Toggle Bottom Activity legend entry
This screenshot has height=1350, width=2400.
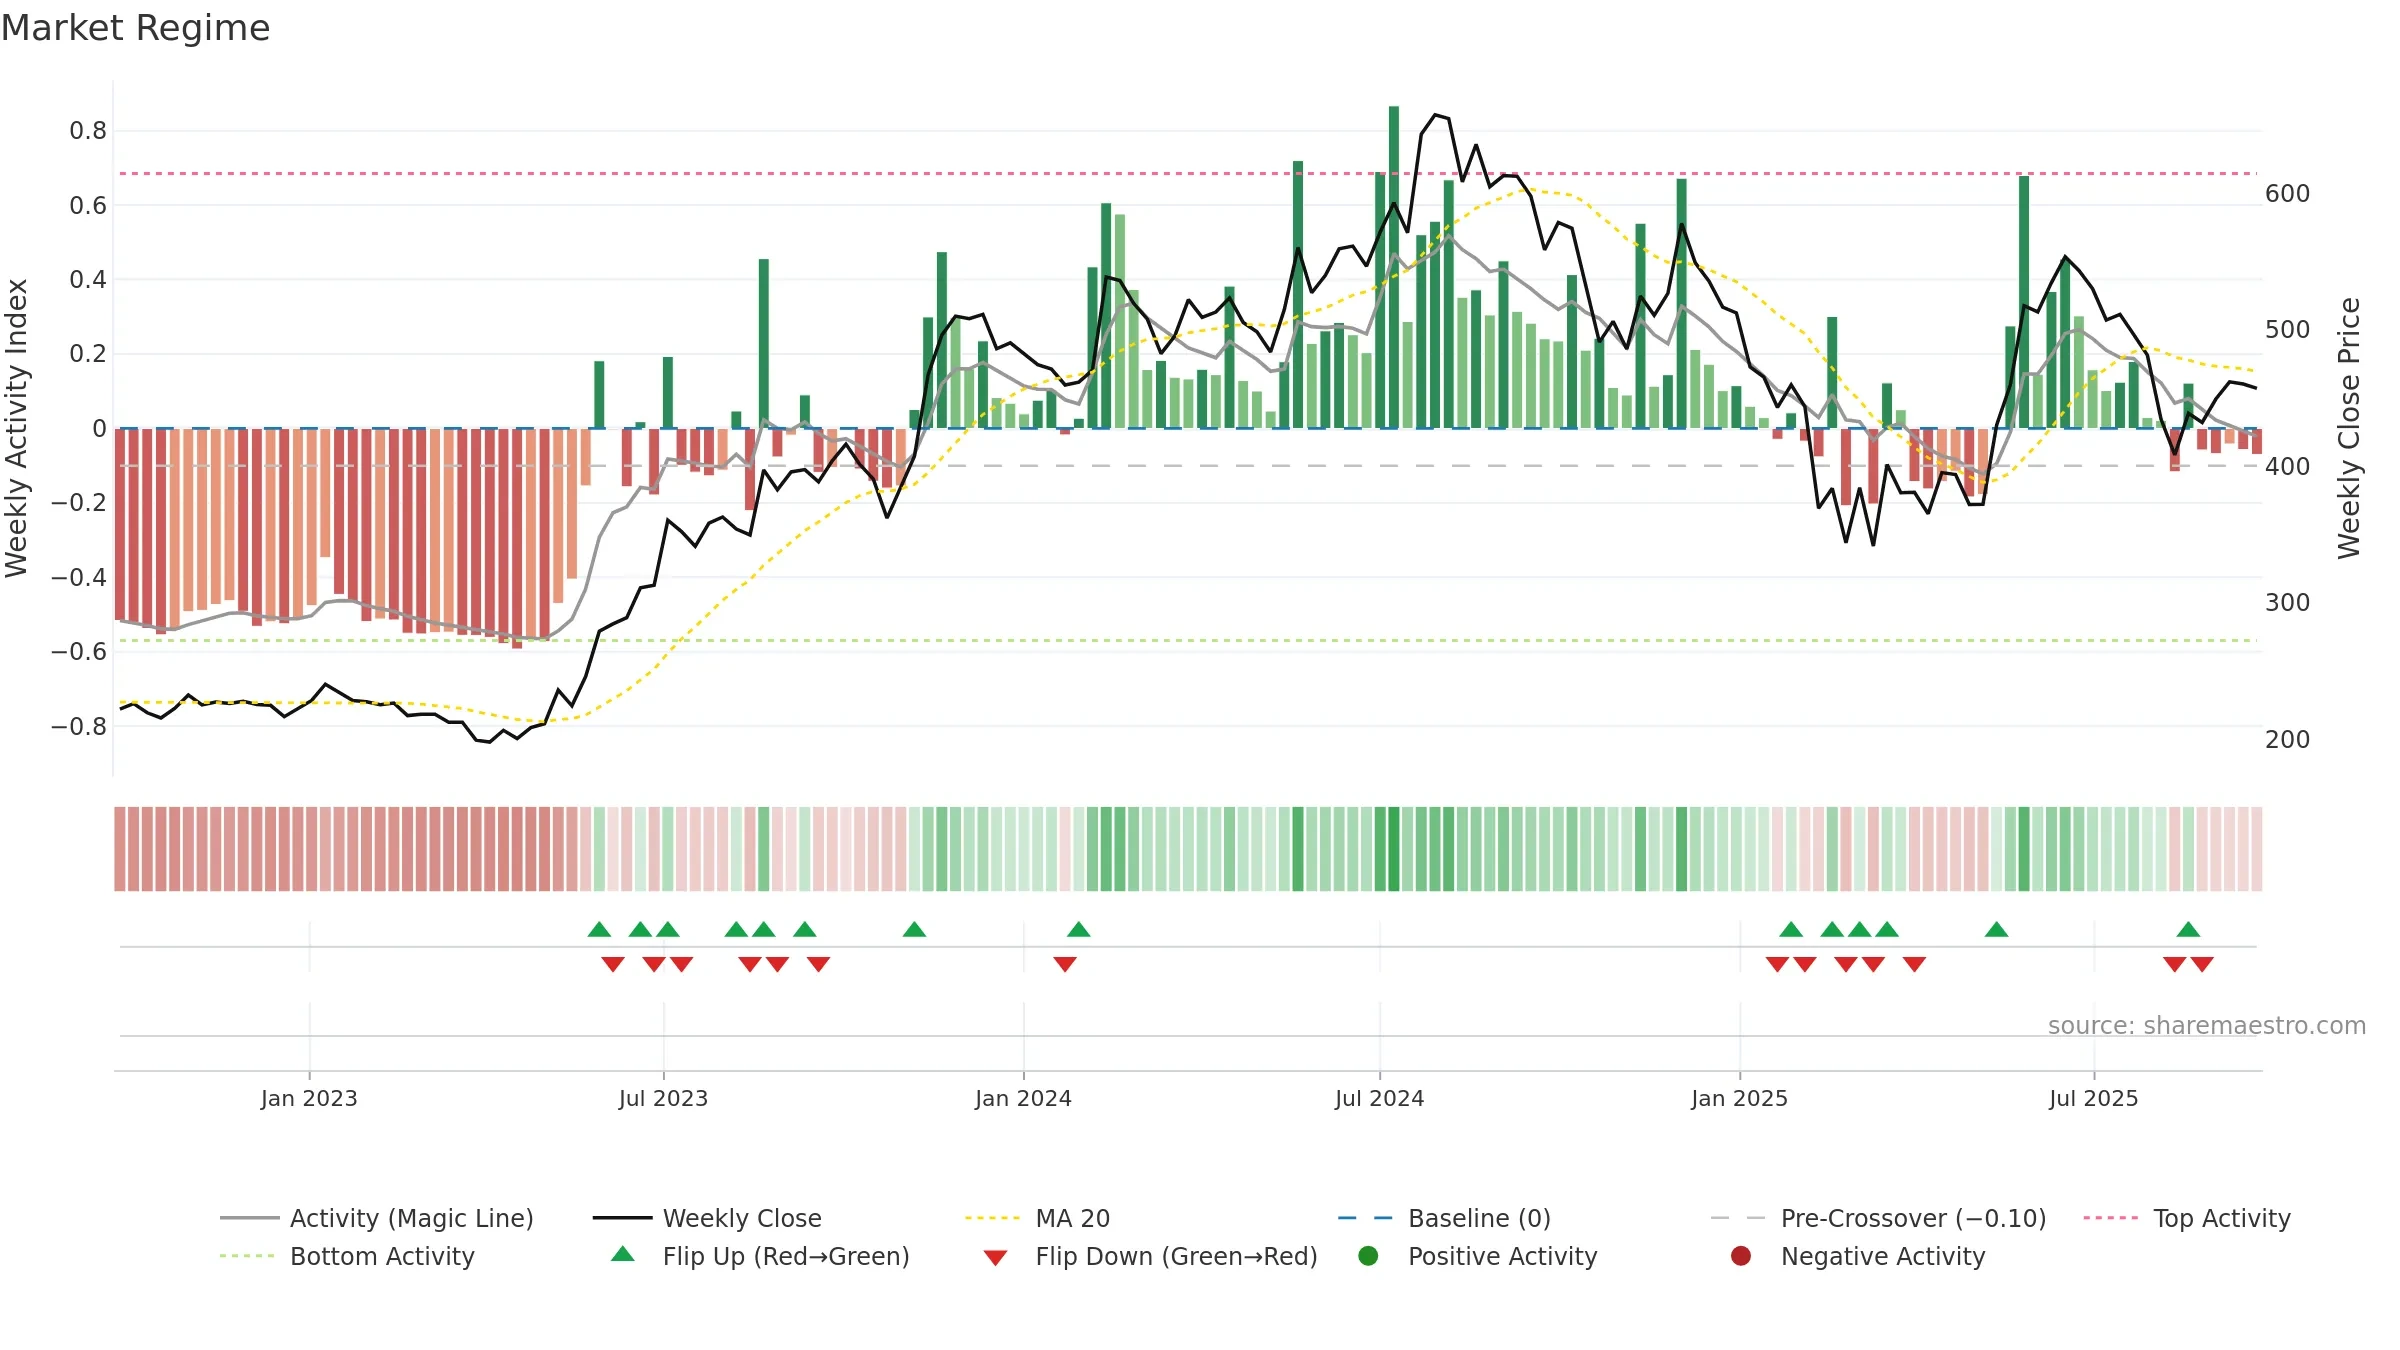tap(347, 1256)
